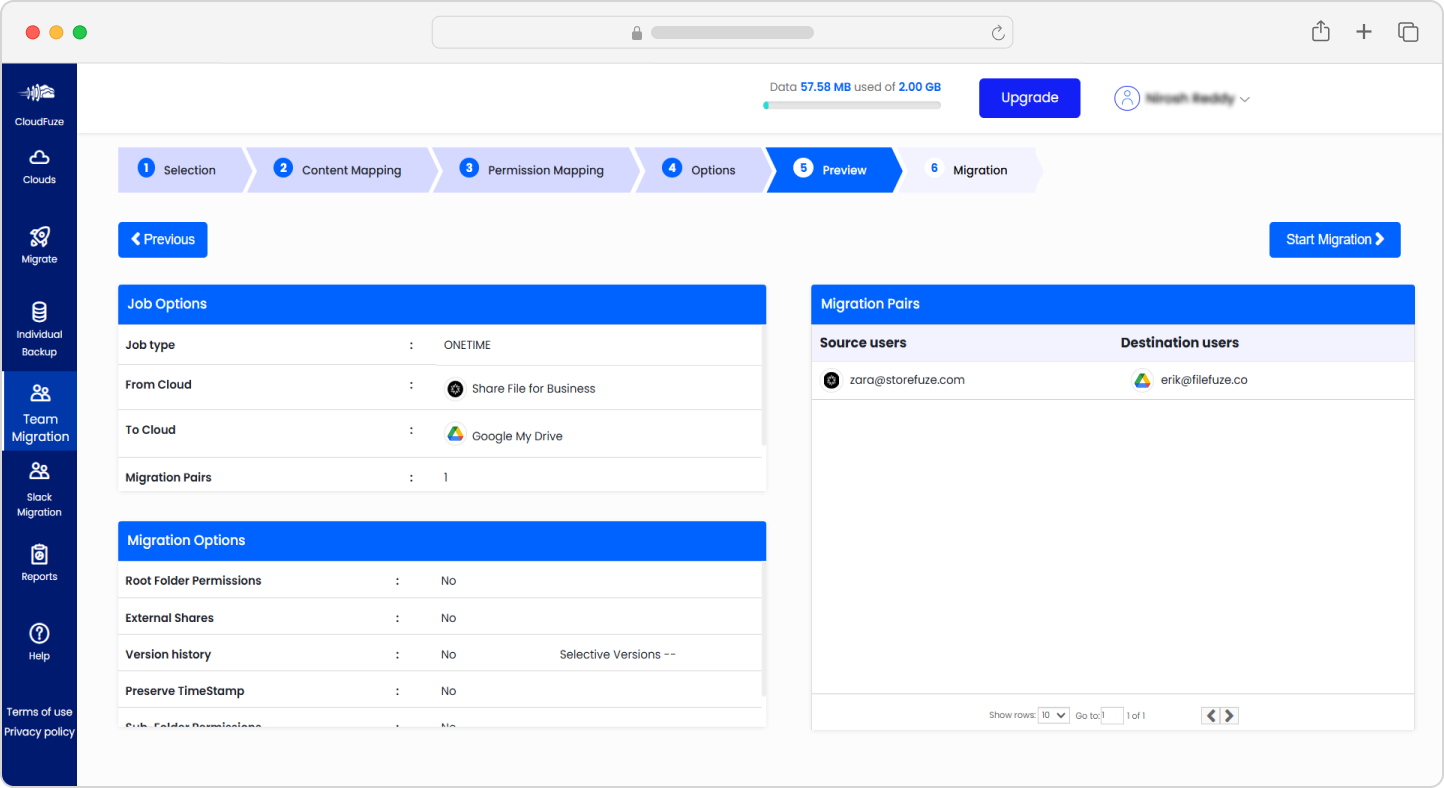Click the Upgrade button

(1029, 98)
